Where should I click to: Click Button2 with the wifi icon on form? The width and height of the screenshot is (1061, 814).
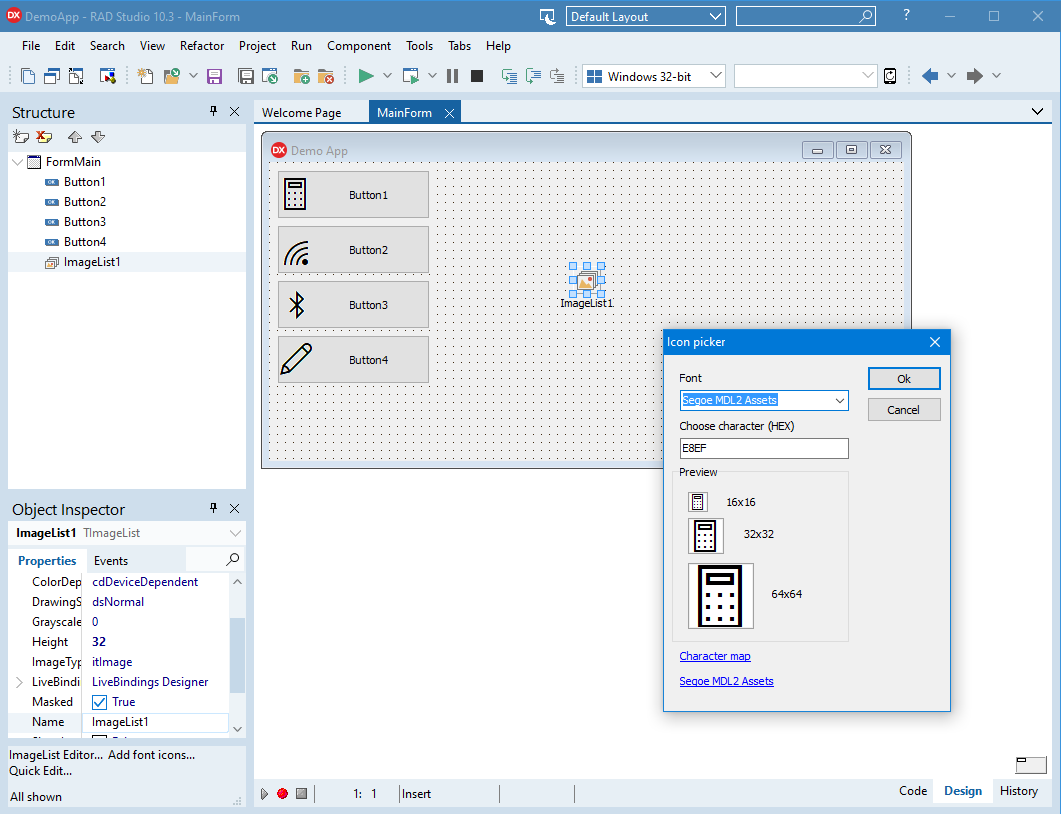353,250
